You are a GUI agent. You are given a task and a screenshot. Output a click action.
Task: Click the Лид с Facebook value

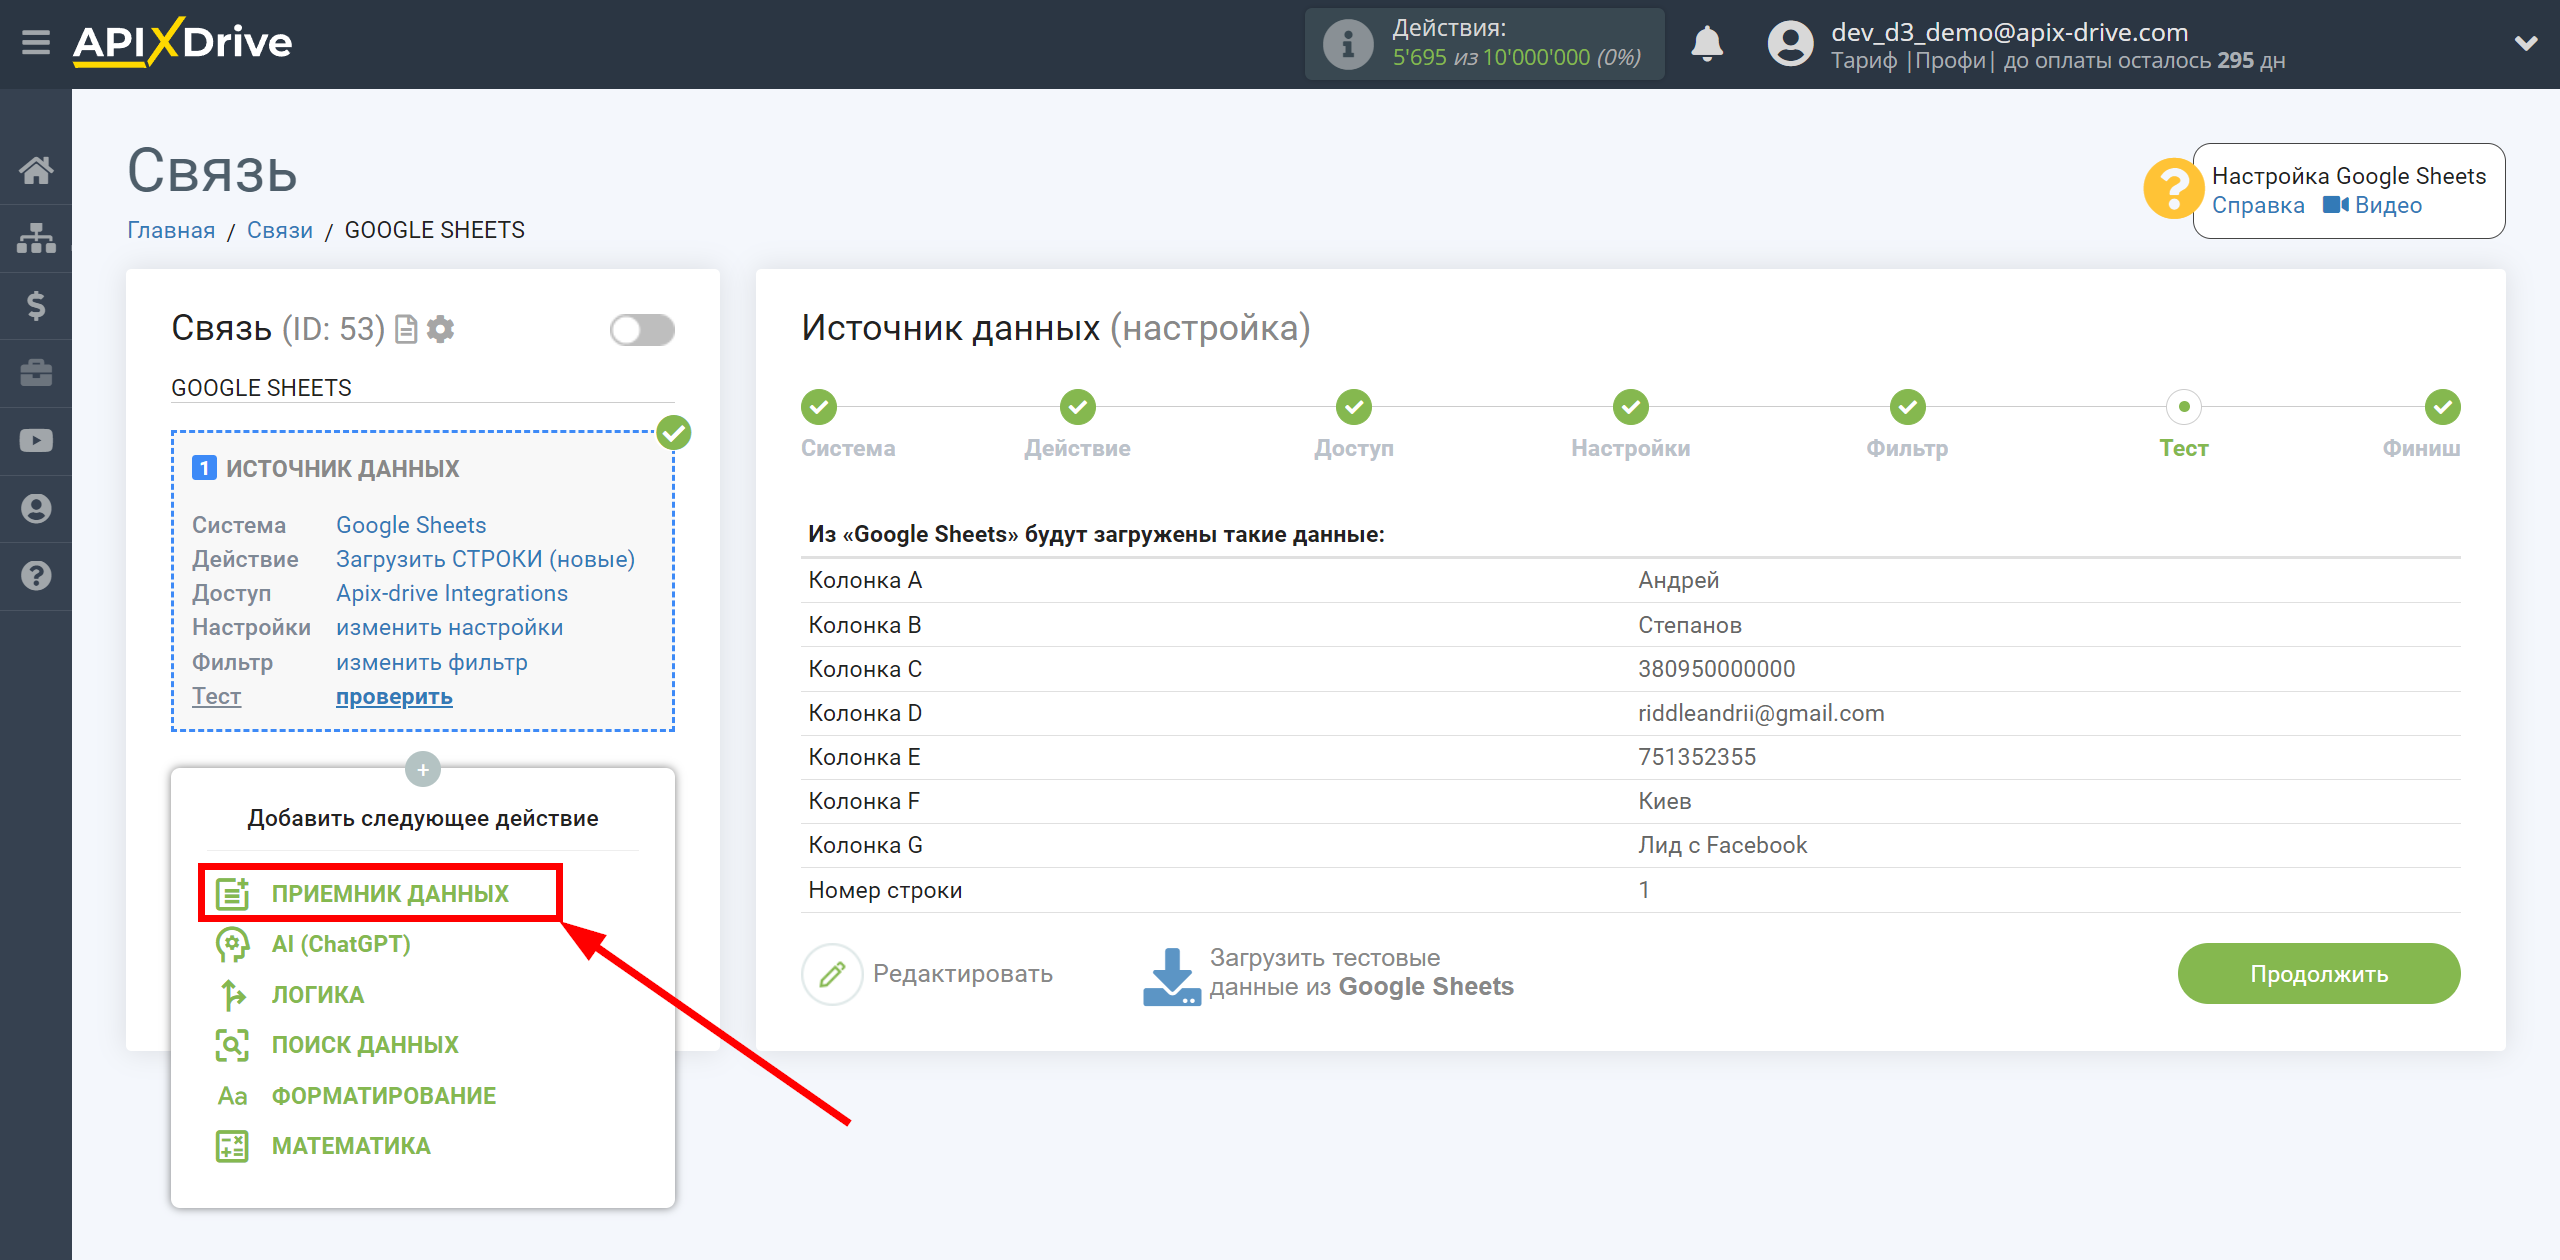pos(1722,845)
